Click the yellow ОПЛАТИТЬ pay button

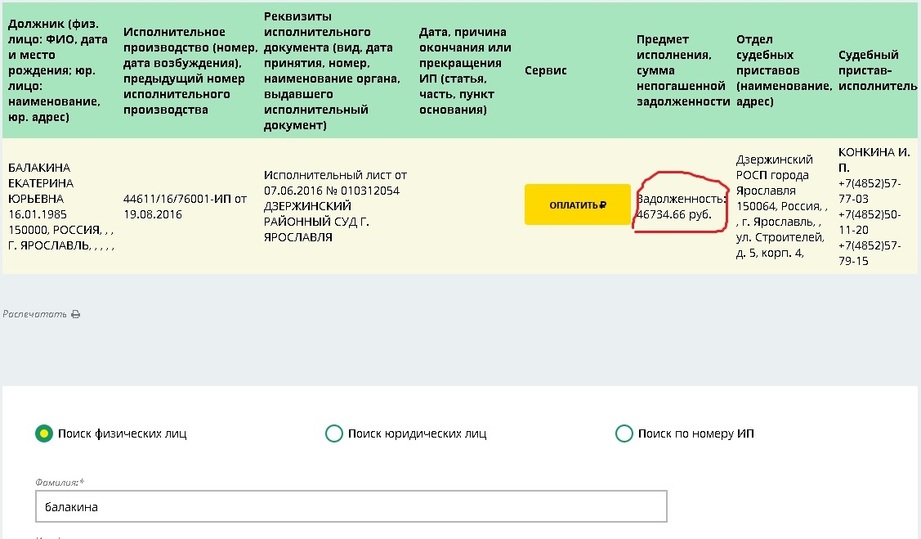[x=577, y=204]
